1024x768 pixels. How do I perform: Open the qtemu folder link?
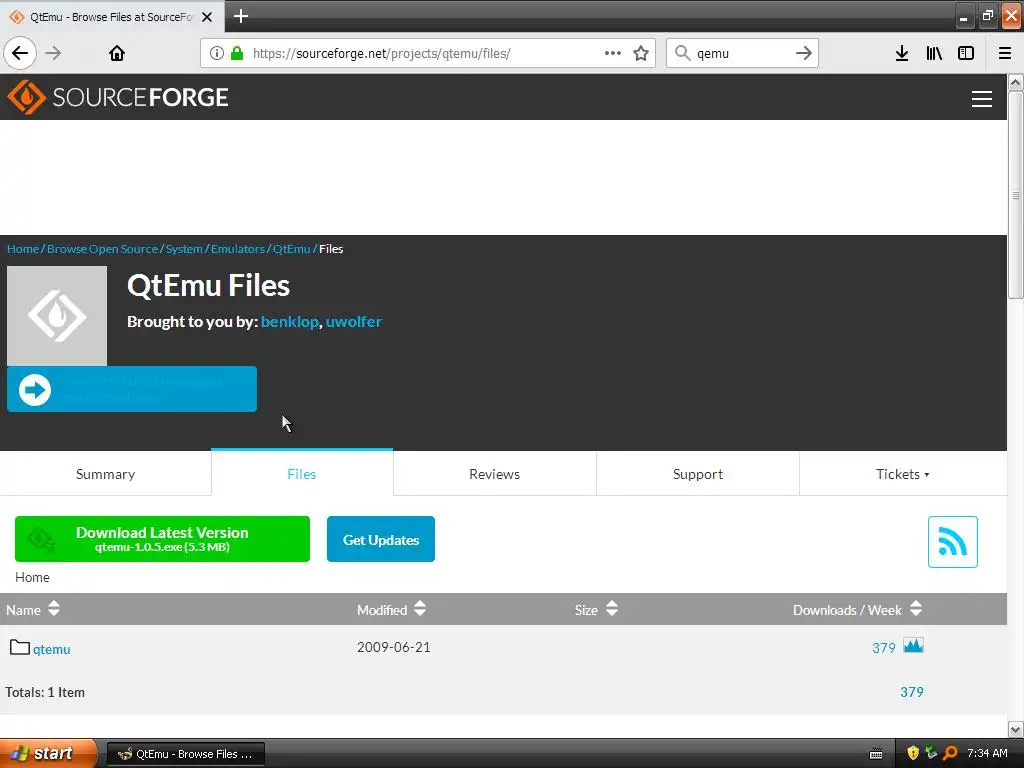[x=52, y=649]
